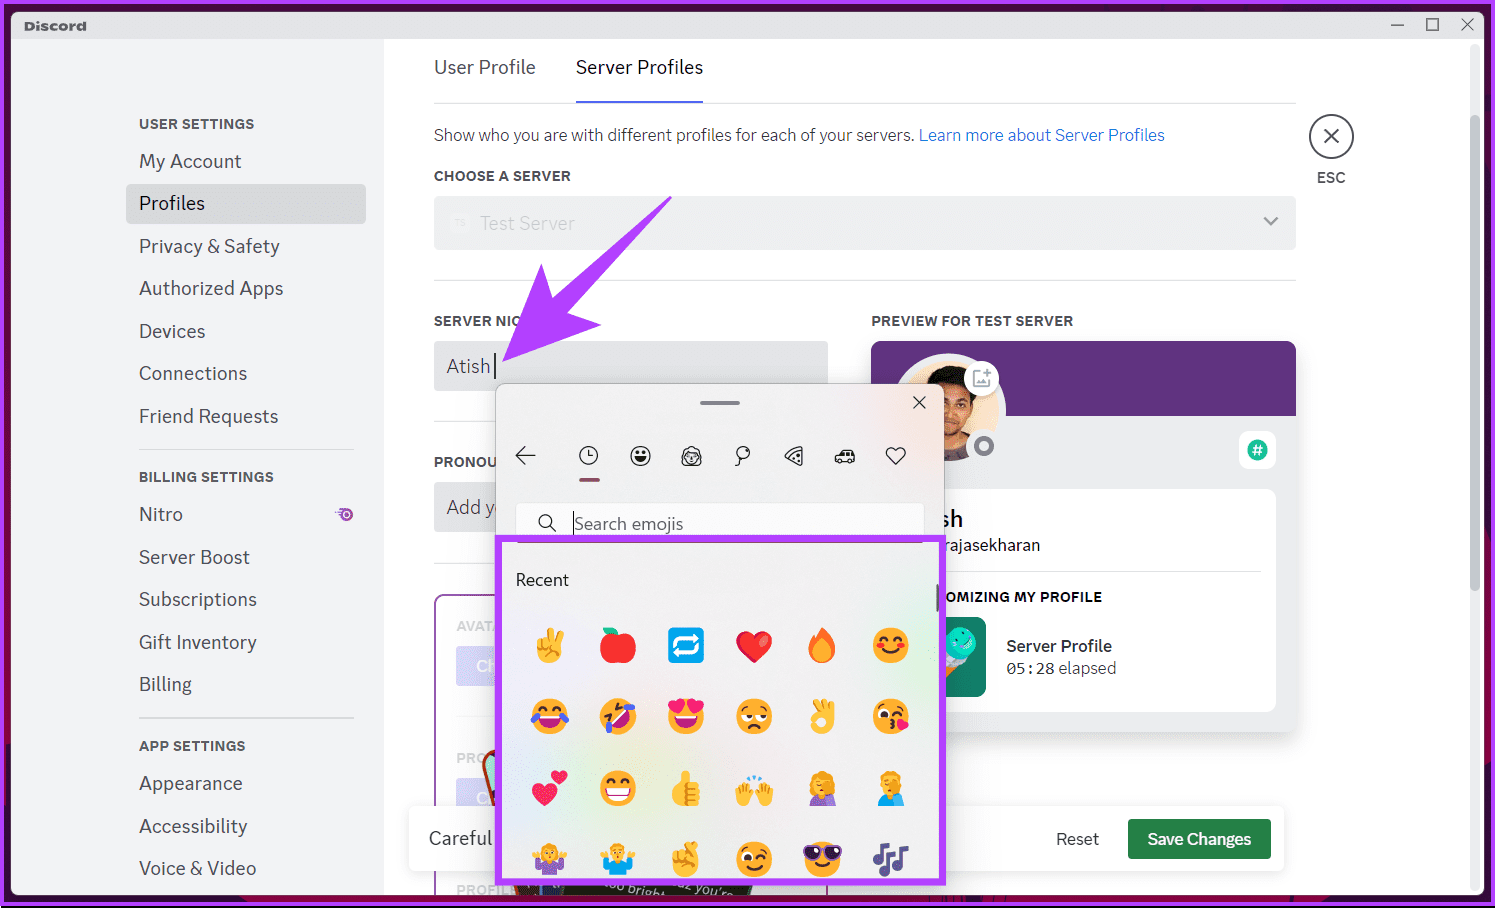Select the Server Profiles tab

[639, 67]
